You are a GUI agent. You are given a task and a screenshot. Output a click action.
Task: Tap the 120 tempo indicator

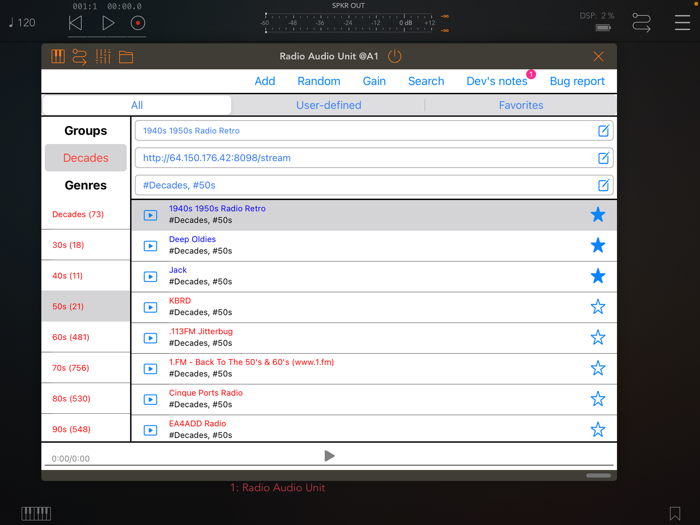[x=22, y=23]
